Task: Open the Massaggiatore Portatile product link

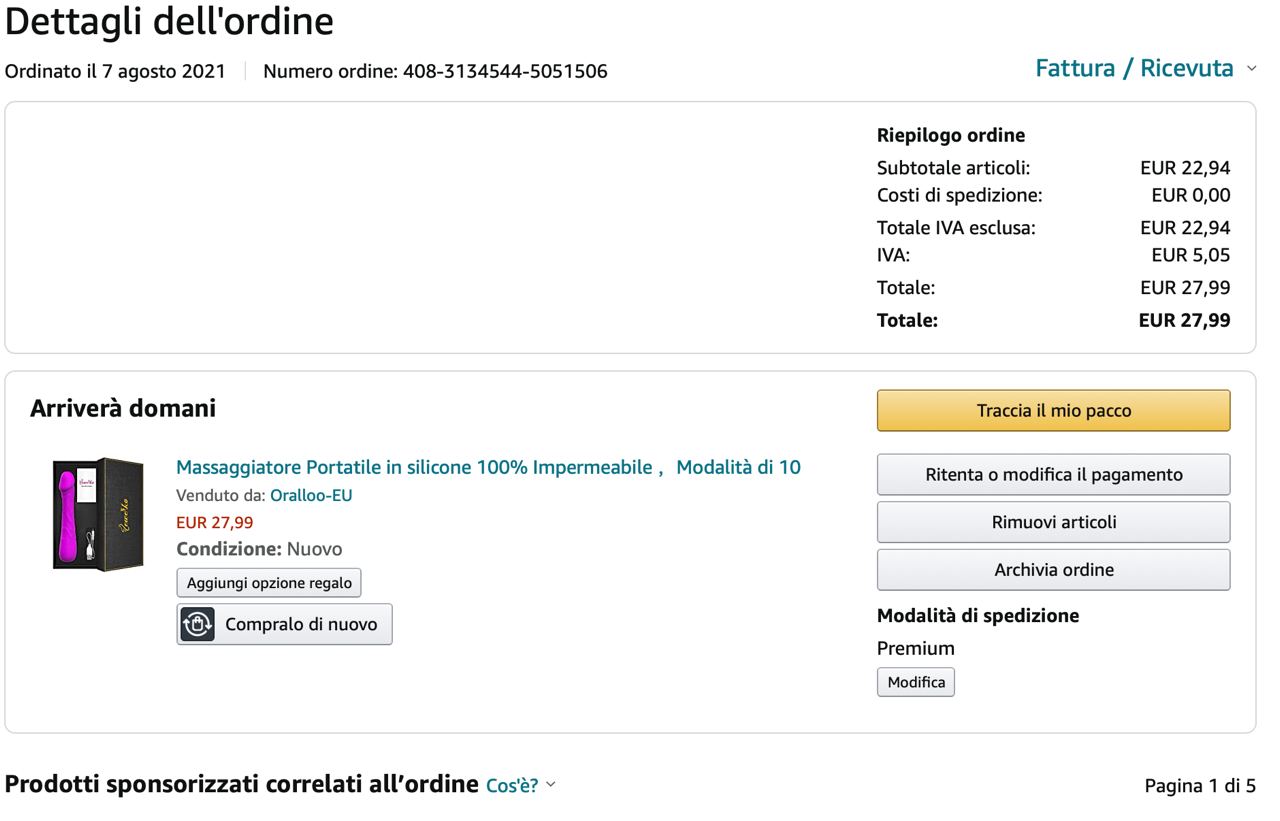Action: tap(488, 467)
